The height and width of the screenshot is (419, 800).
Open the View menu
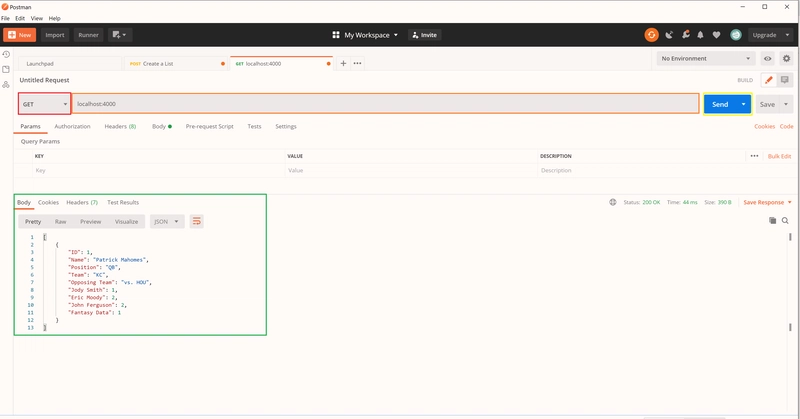coord(37,18)
